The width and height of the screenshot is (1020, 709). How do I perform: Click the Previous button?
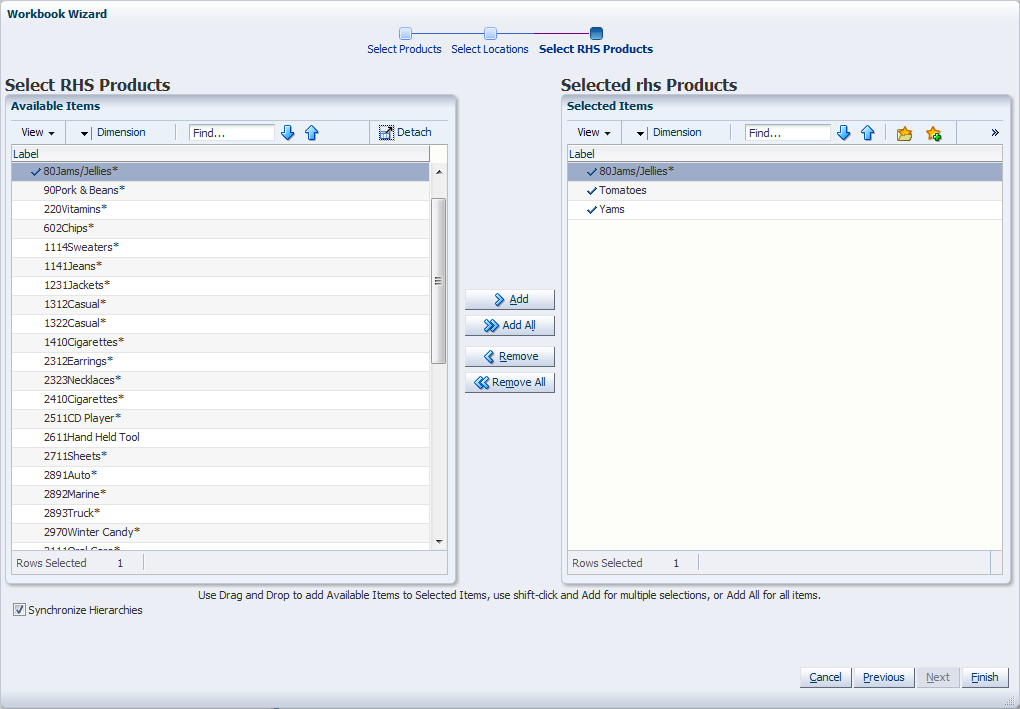click(883, 677)
